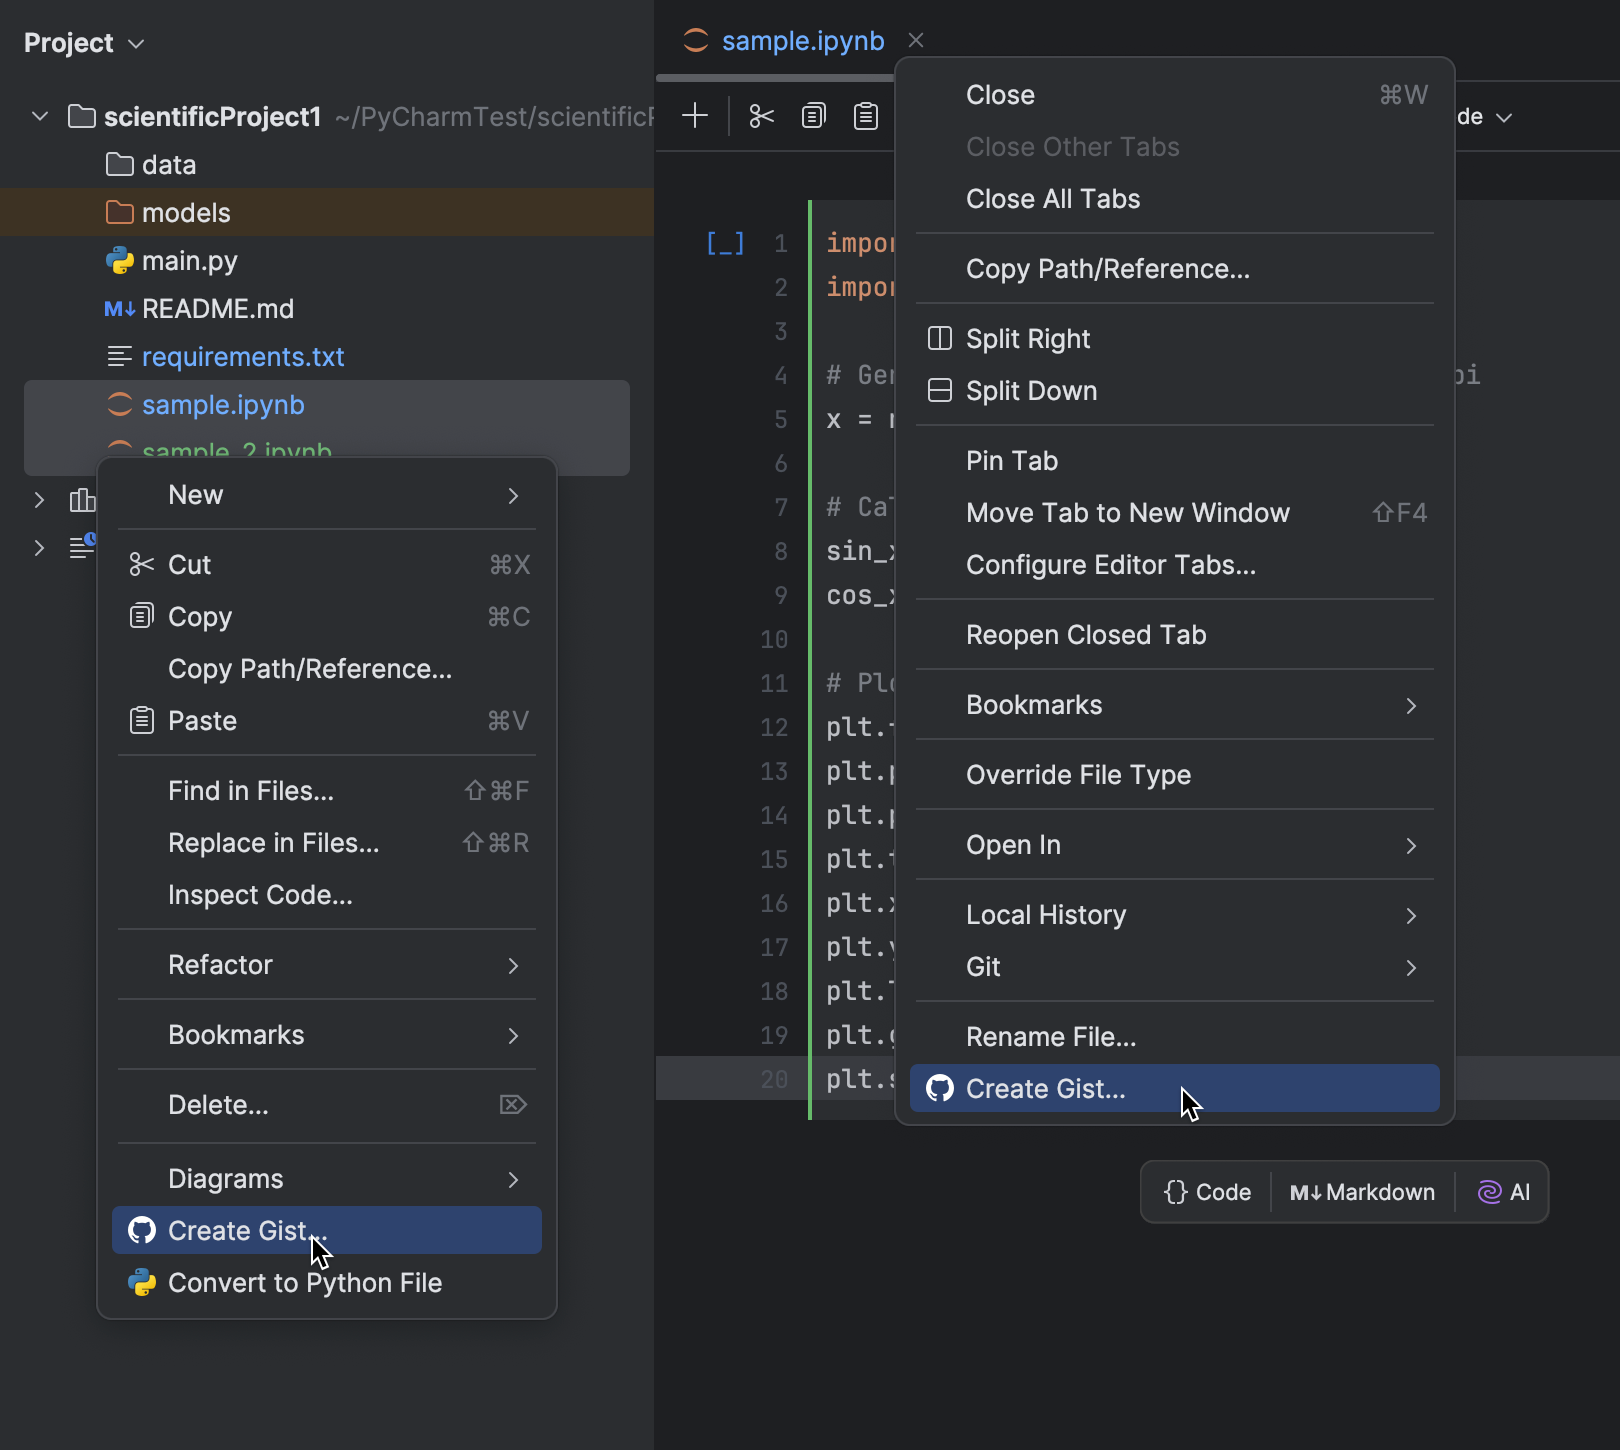The image size is (1620, 1450).
Task: Open requirements.txt in project tree
Action: point(243,357)
